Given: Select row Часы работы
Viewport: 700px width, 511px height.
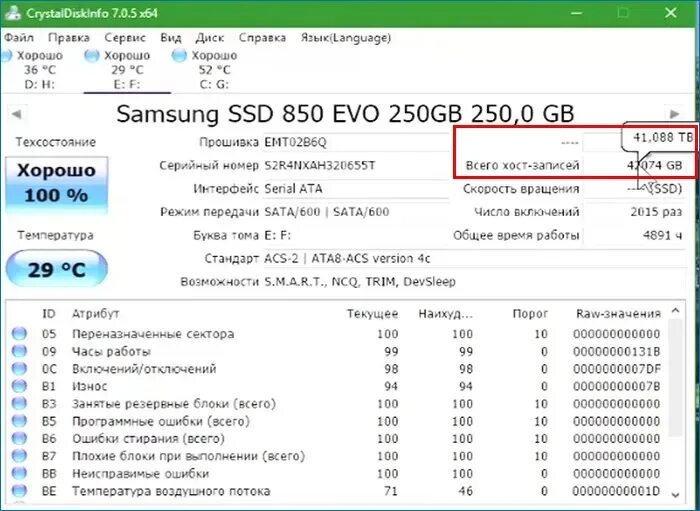Looking at the screenshot, I should point(337,351).
